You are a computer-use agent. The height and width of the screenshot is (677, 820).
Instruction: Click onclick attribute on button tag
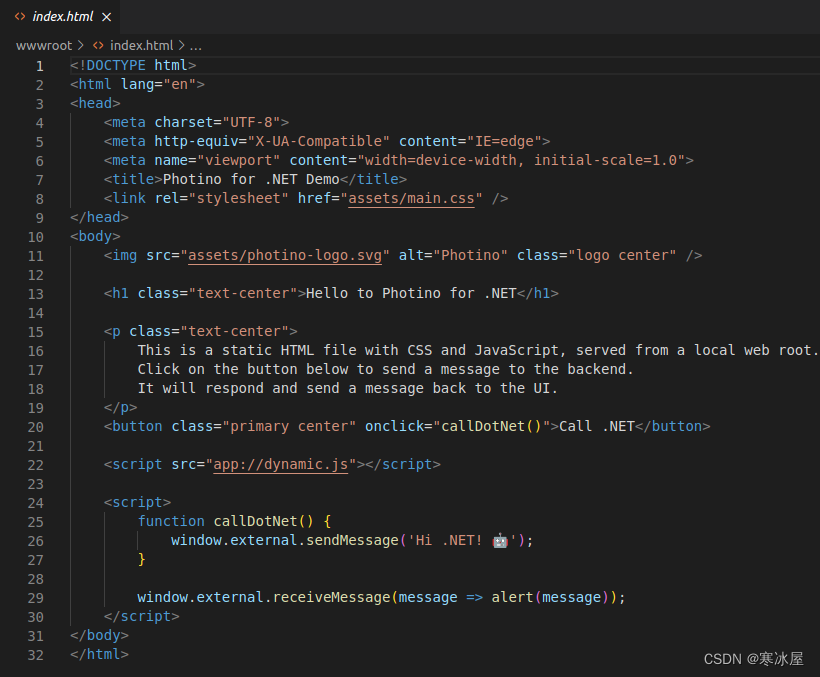(x=394, y=427)
